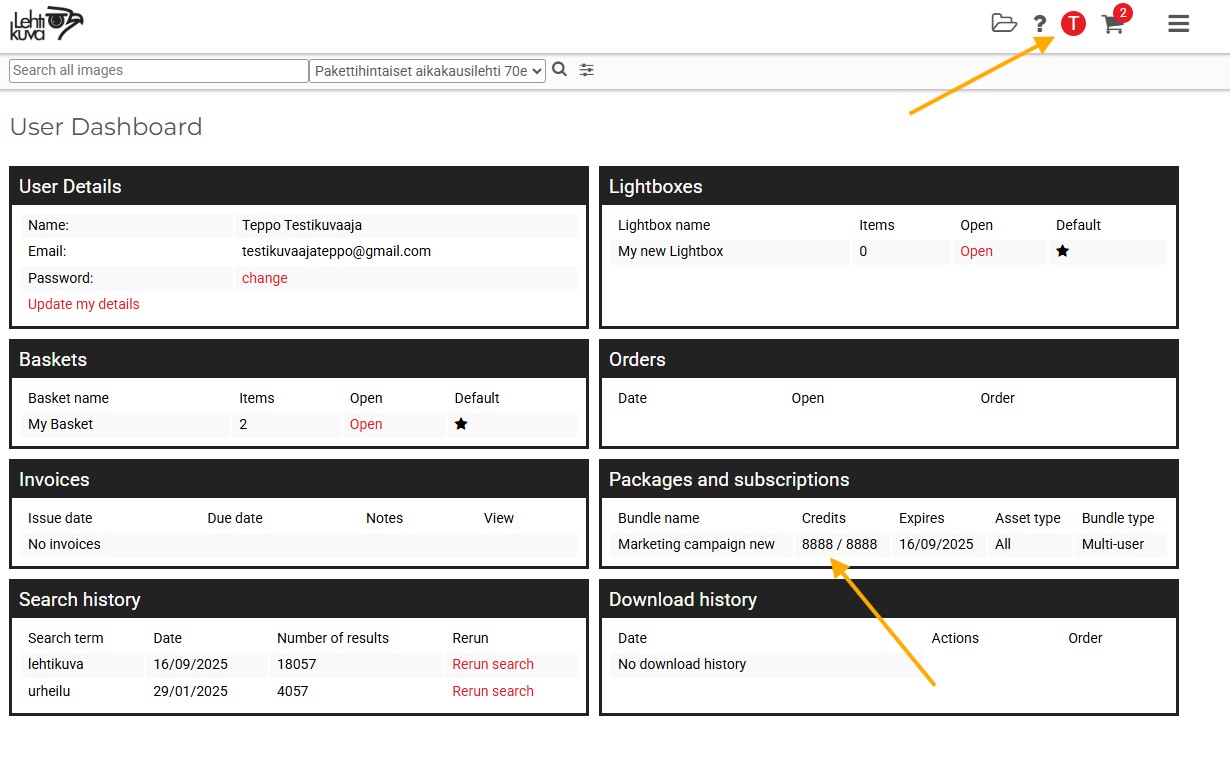This screenshot has width=1230, height=767.
Task: Open the lightbox folder icon
Action: click(1003, 24)
